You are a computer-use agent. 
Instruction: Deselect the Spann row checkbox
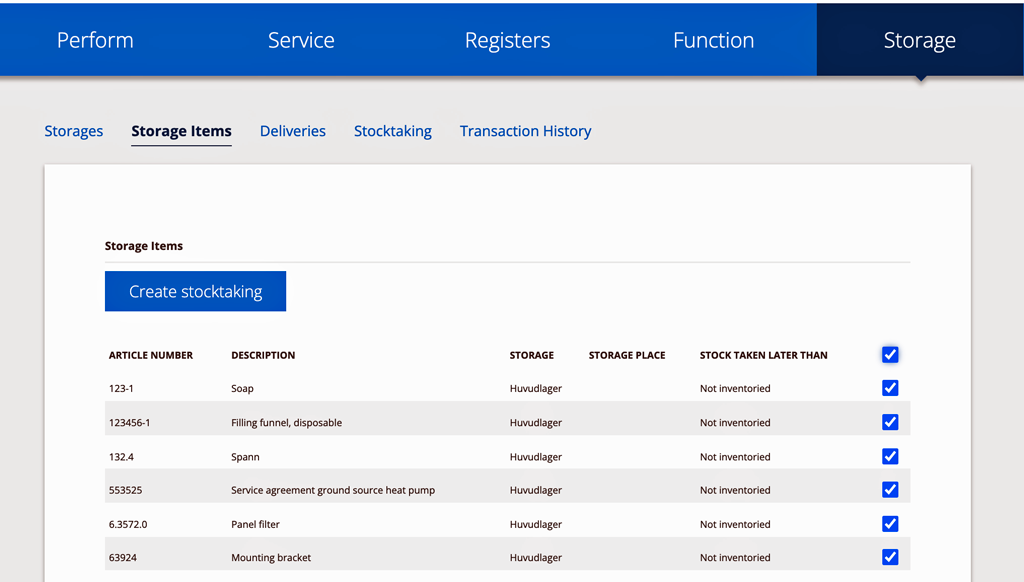(890, 456)
